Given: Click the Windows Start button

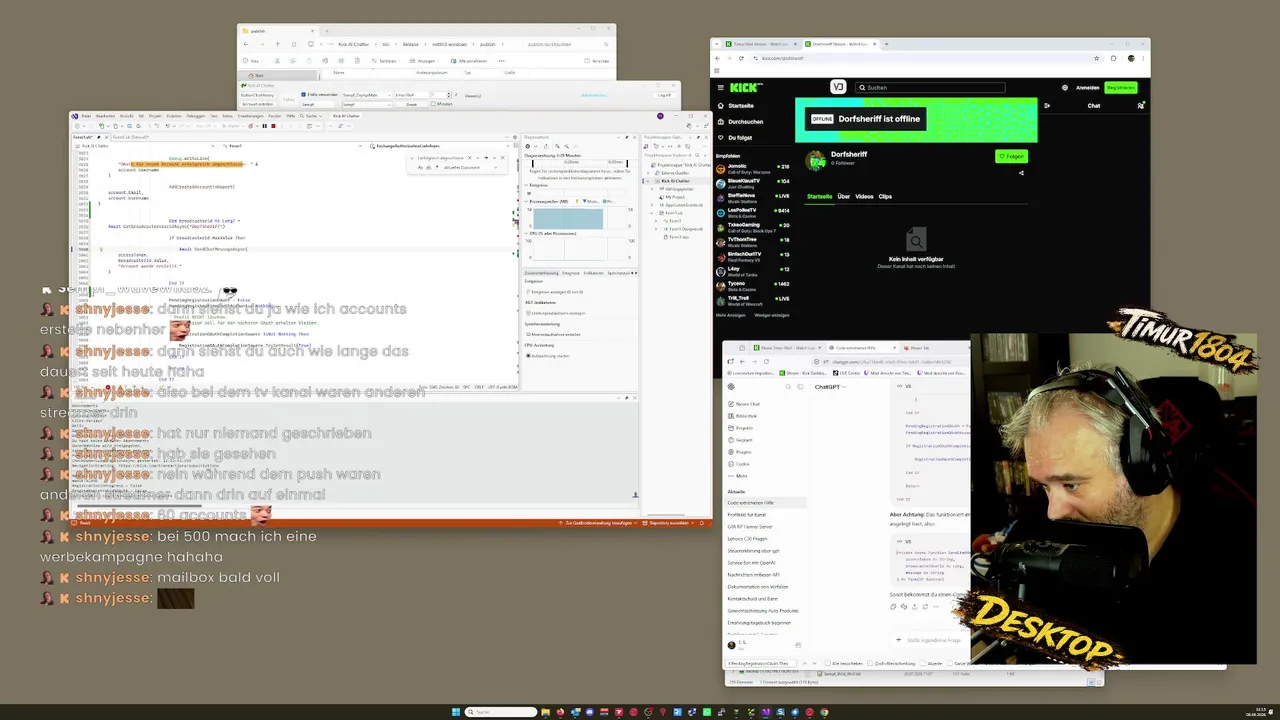Looking at the screenshot, I should (456, 712).
